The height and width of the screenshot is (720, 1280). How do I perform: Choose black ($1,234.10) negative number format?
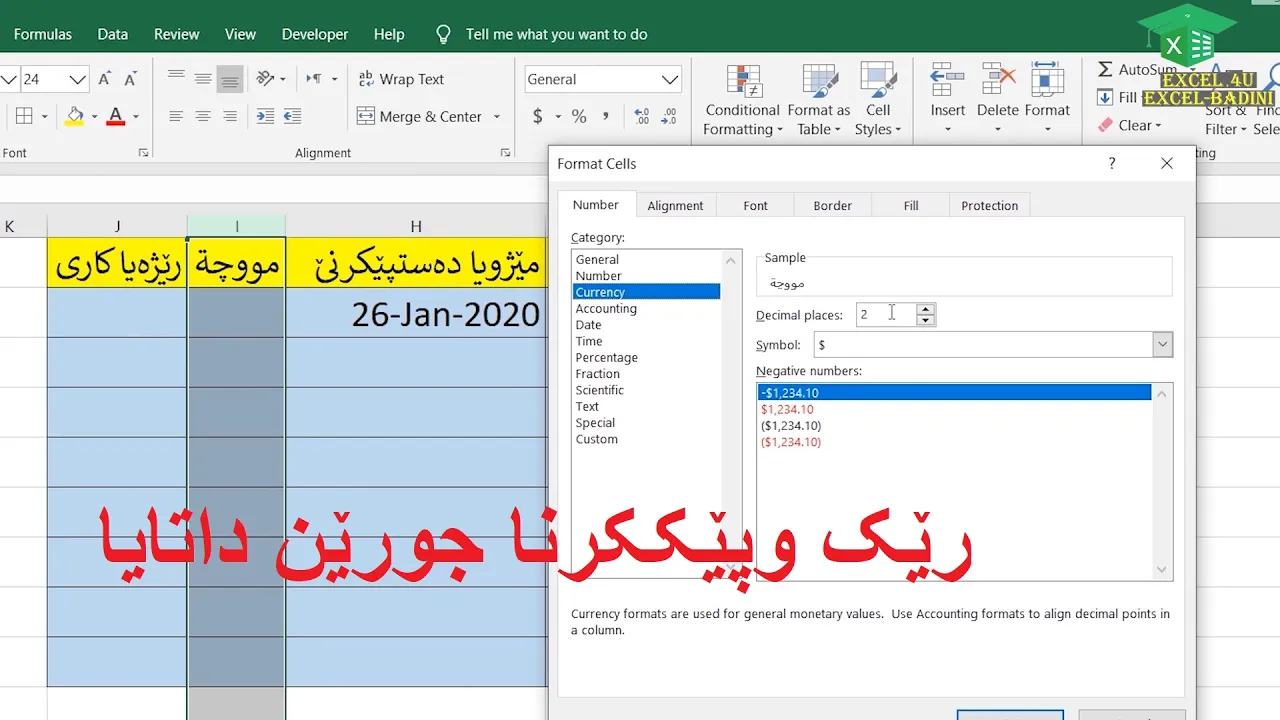pos(790,426)
